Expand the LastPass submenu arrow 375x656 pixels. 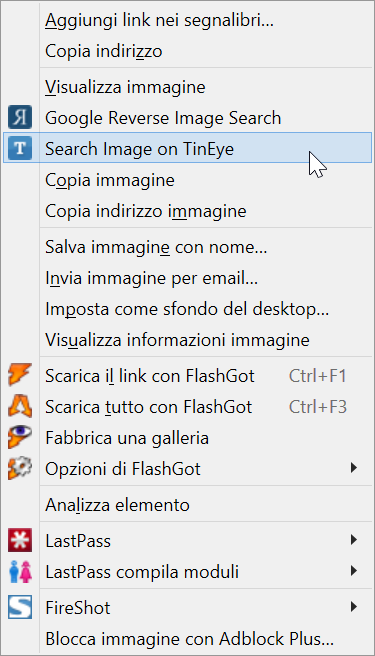pyautogui.click(x=354, y=540)
